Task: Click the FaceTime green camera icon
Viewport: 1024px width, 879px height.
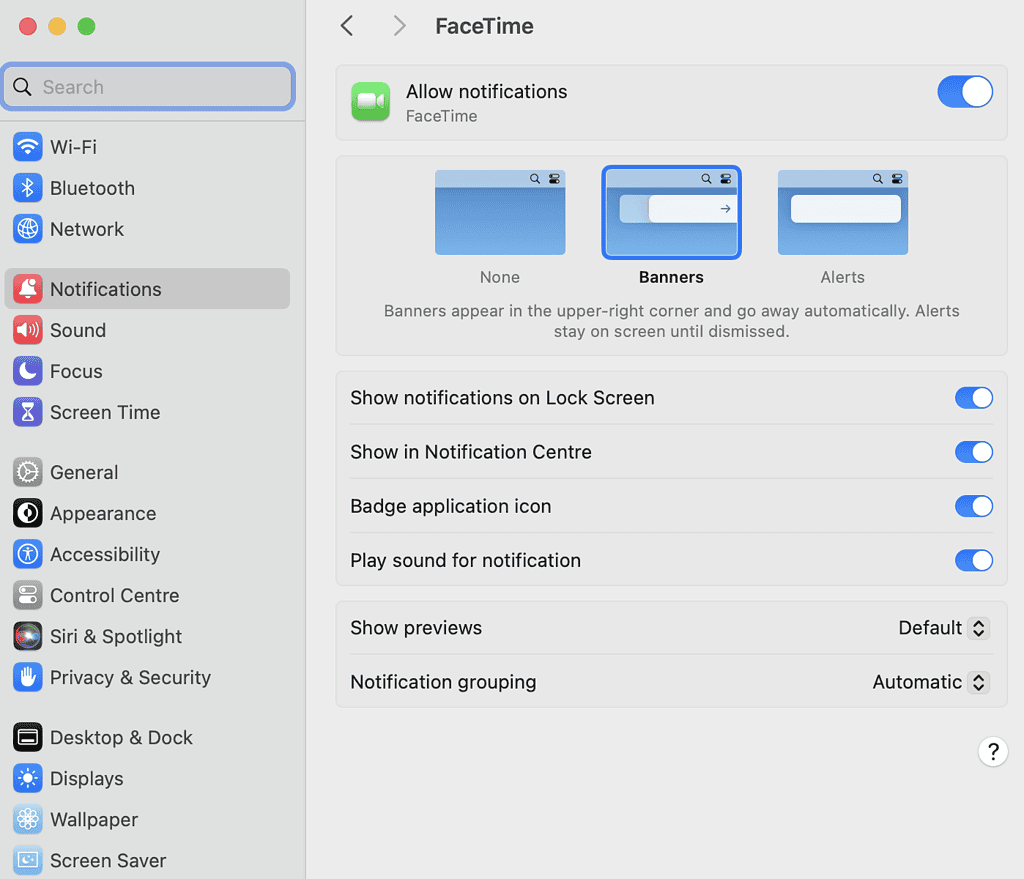Action: pyautogui.click(x=370, y=101)
